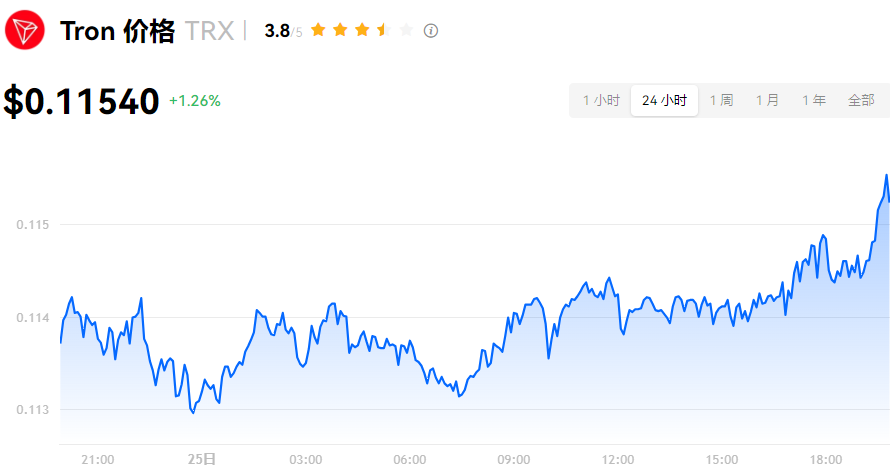Image resolution: width=890 pixels, height=473 pixels.
Task: Open the rating info circle icon
Action: [431, 31]
